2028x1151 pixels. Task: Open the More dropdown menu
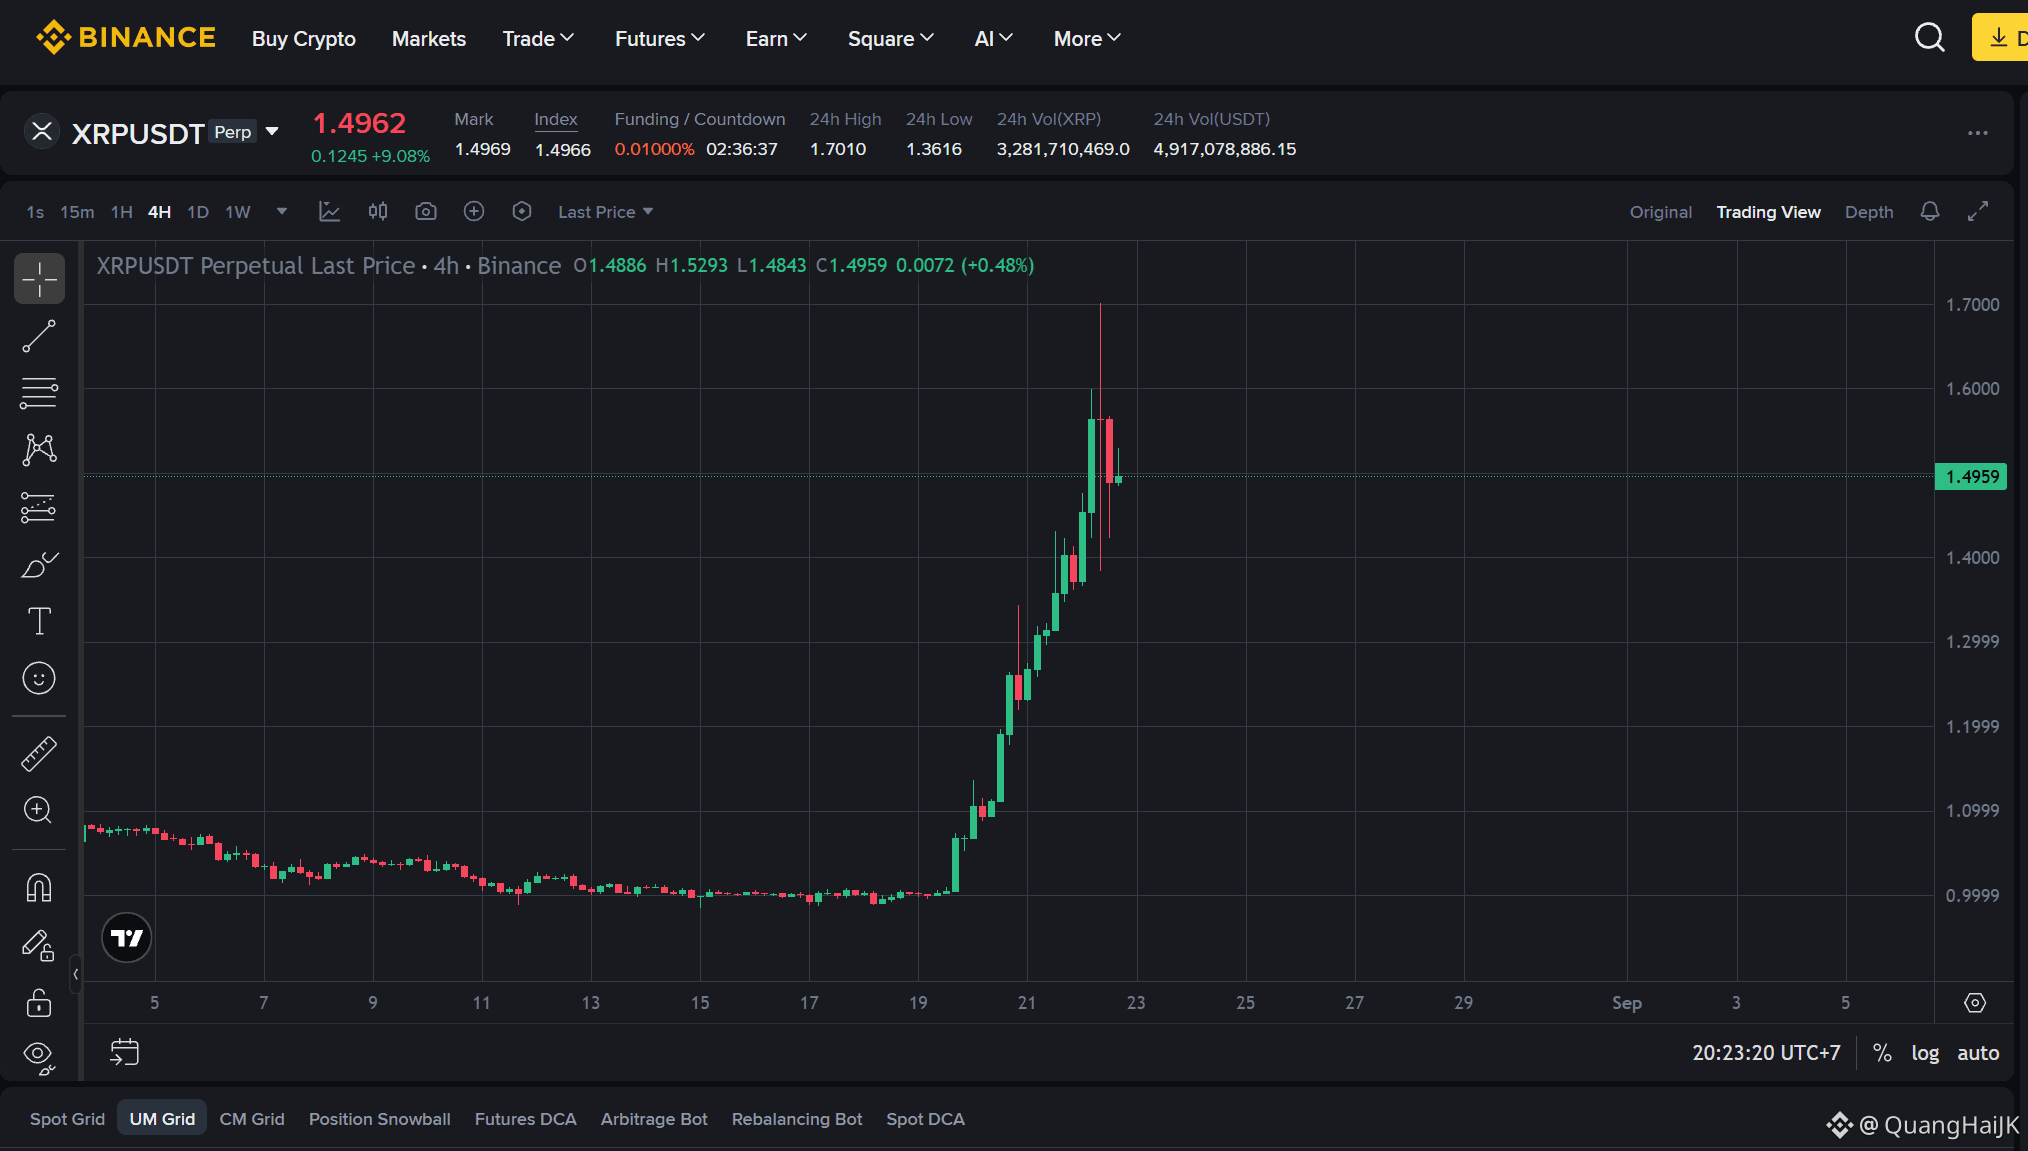coord(1087,39)
